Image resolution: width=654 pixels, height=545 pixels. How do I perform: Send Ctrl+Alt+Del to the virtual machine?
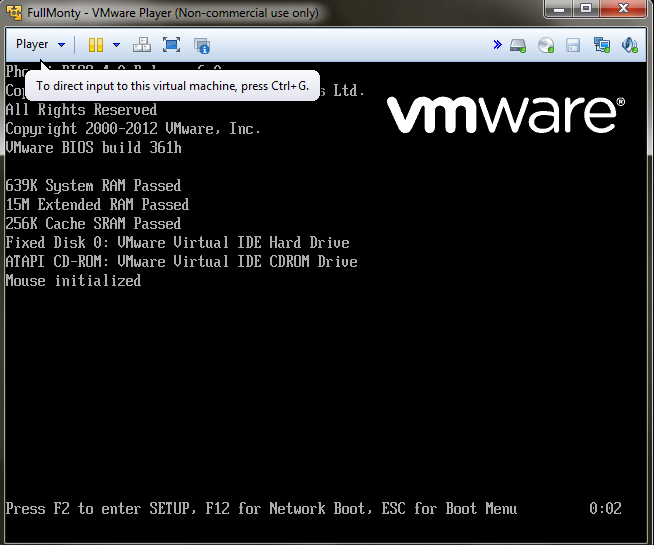(142, 45)
